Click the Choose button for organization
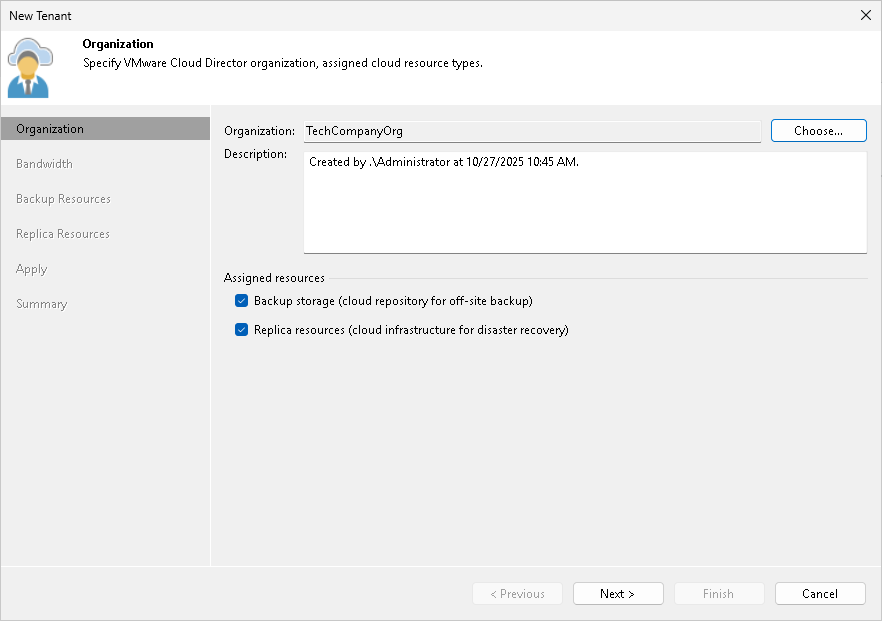This screenshot has width=882, height=621. [x=818, y=130]
